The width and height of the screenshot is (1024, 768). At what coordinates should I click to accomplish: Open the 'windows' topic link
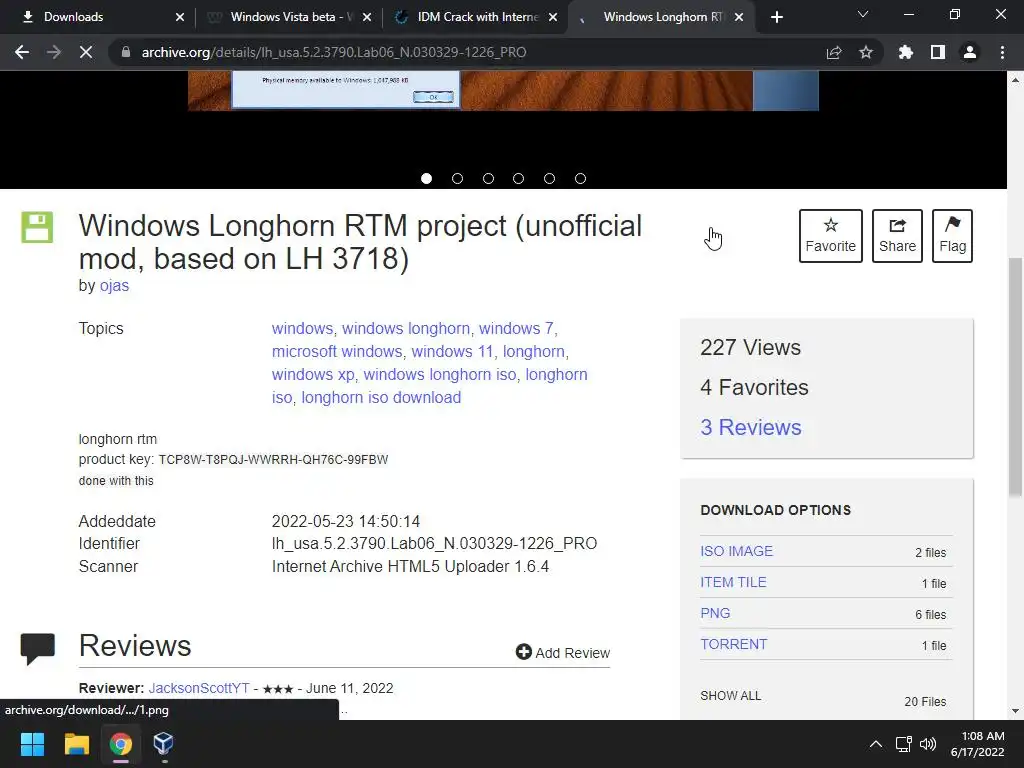[x=302, y=328]
